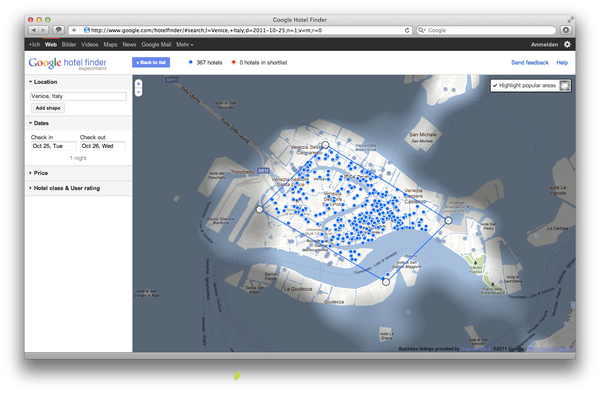600x393 pixels.
Task: Click the 'Tronchetto' map label
Action: (242, 172)
